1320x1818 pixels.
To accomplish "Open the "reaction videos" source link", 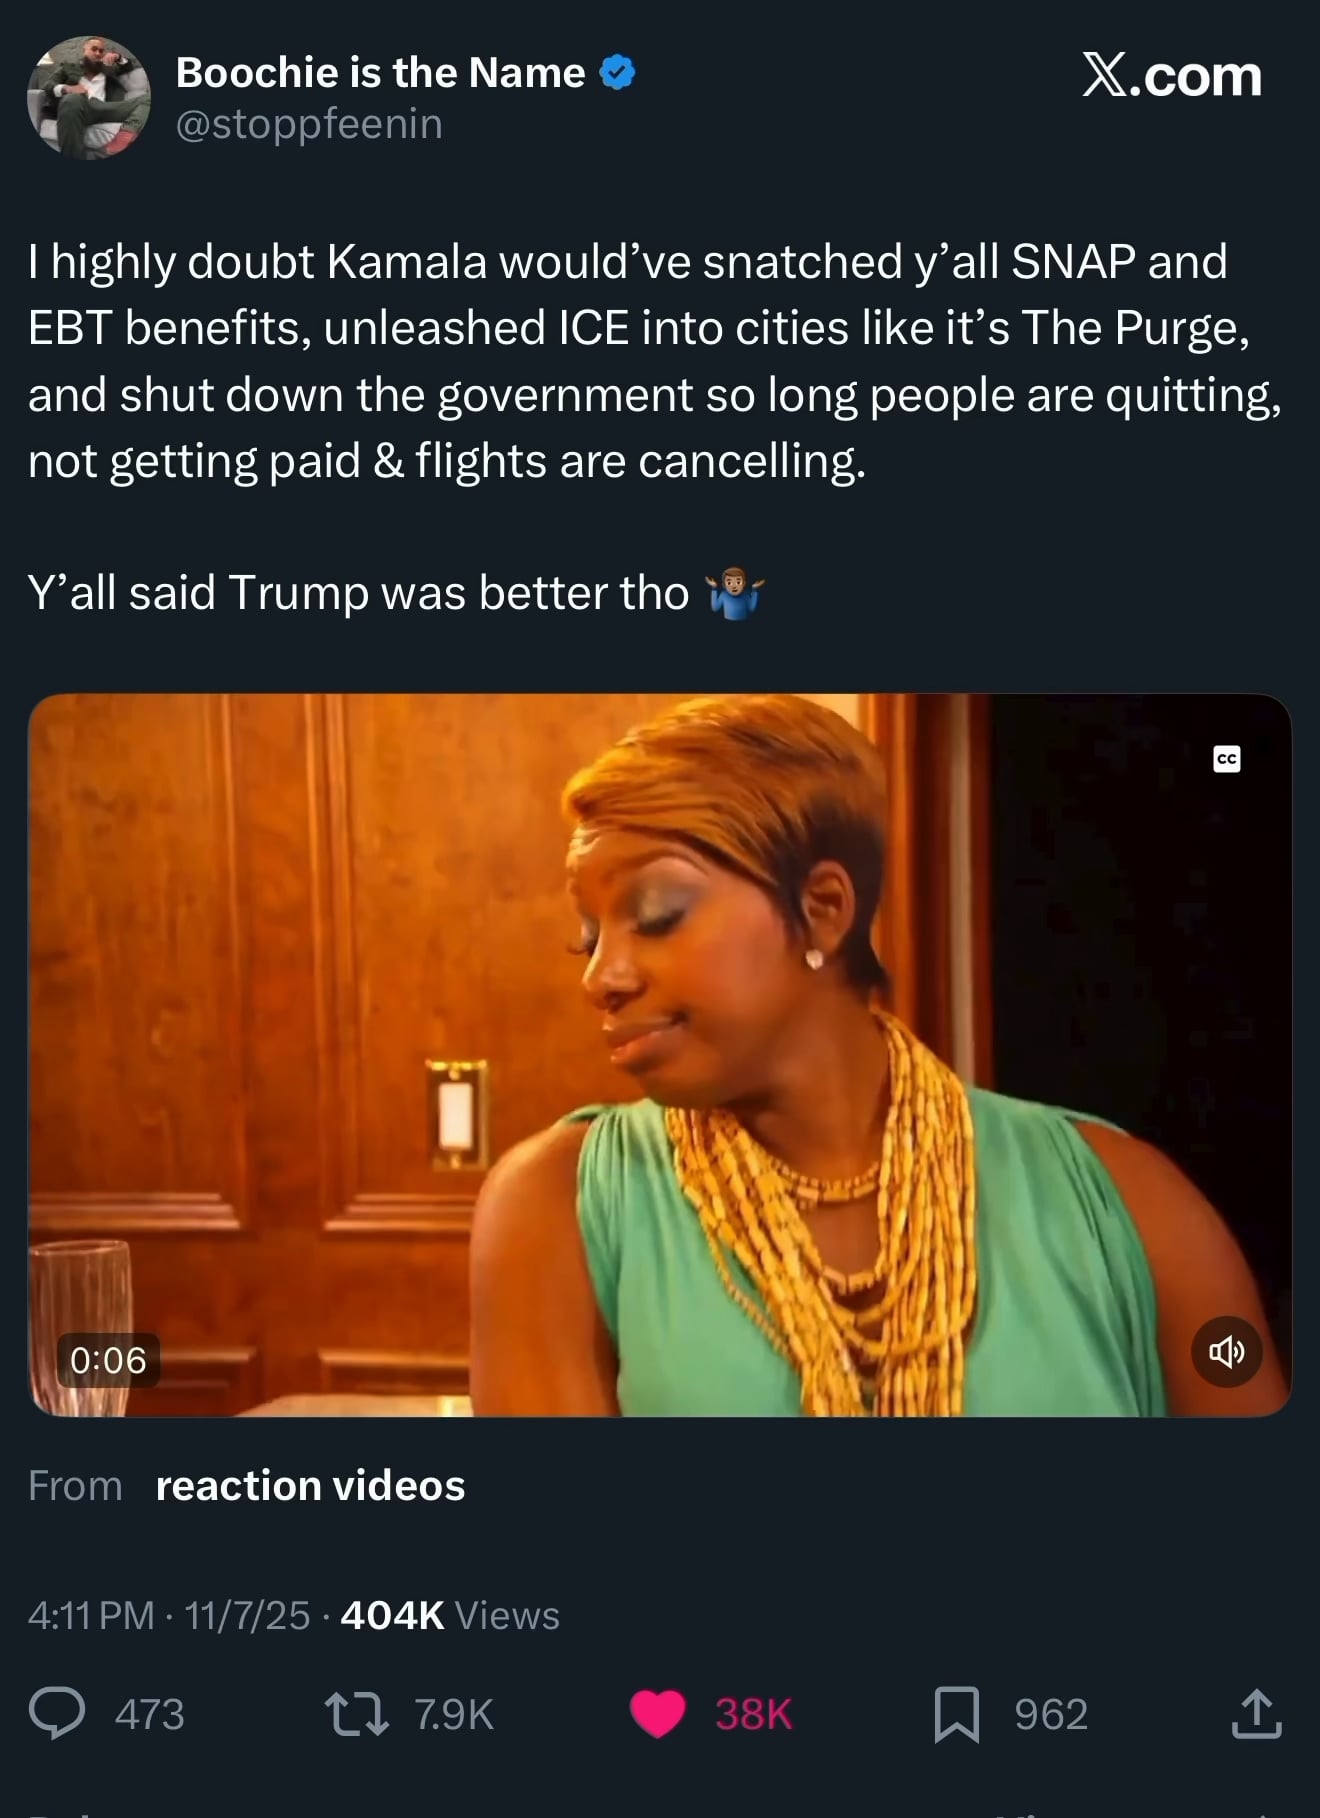I will click(x=310, y=1486).
